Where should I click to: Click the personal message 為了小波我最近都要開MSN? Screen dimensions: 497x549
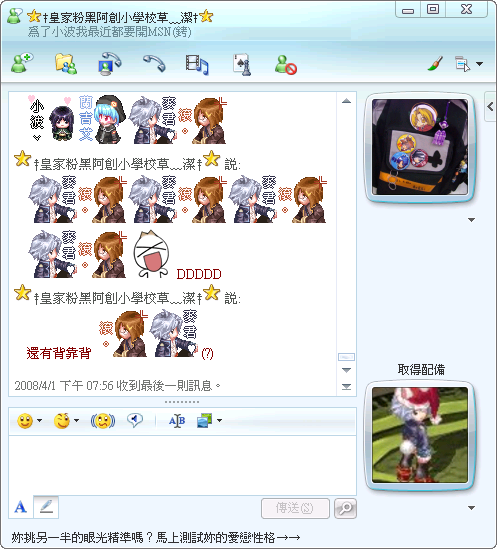click(109, 32)
